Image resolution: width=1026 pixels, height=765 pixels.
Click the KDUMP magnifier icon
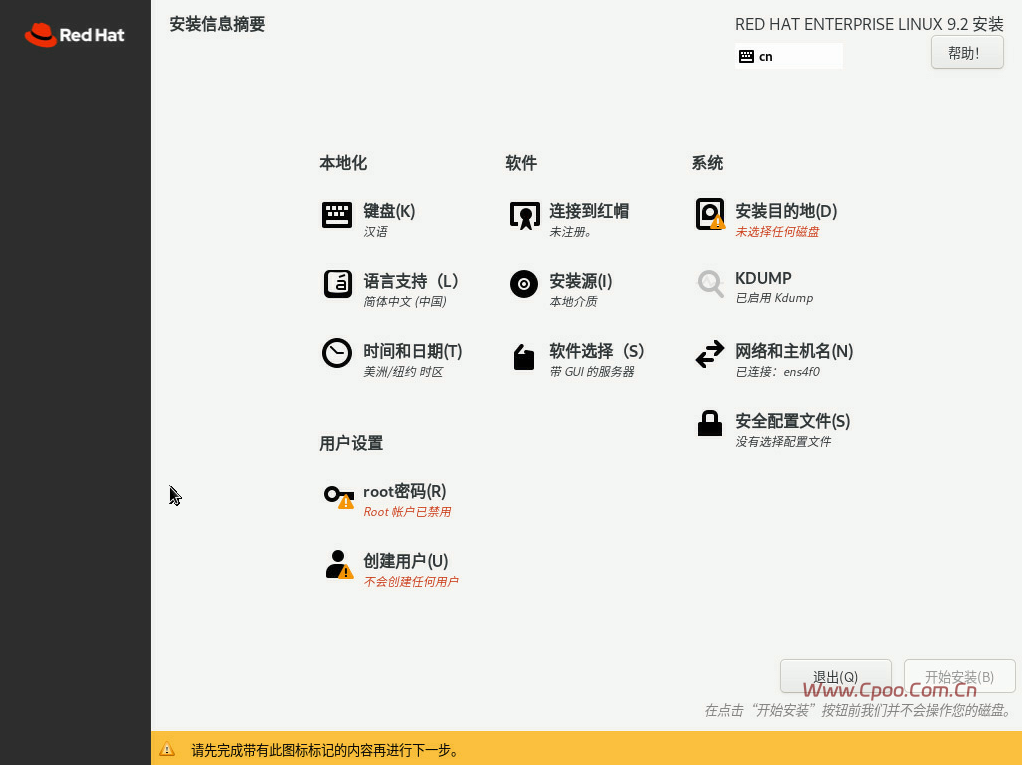point(711,285)
